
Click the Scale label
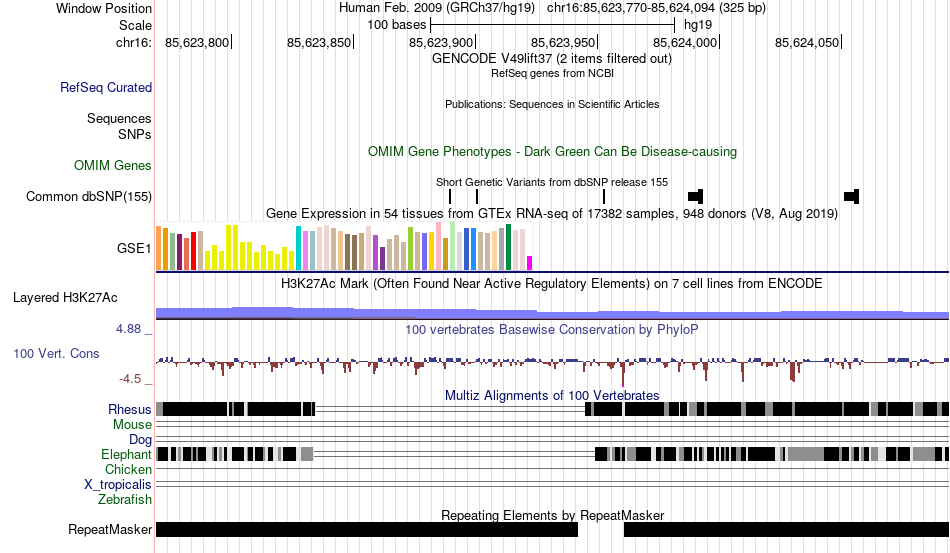[x=135, y=25]
